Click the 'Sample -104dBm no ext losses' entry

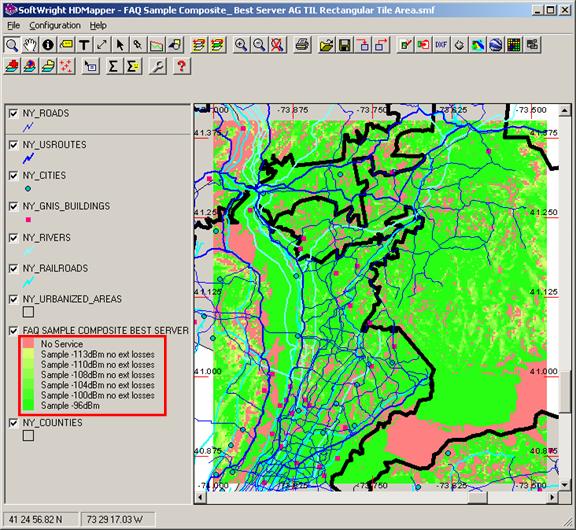(x=97, y=385)
